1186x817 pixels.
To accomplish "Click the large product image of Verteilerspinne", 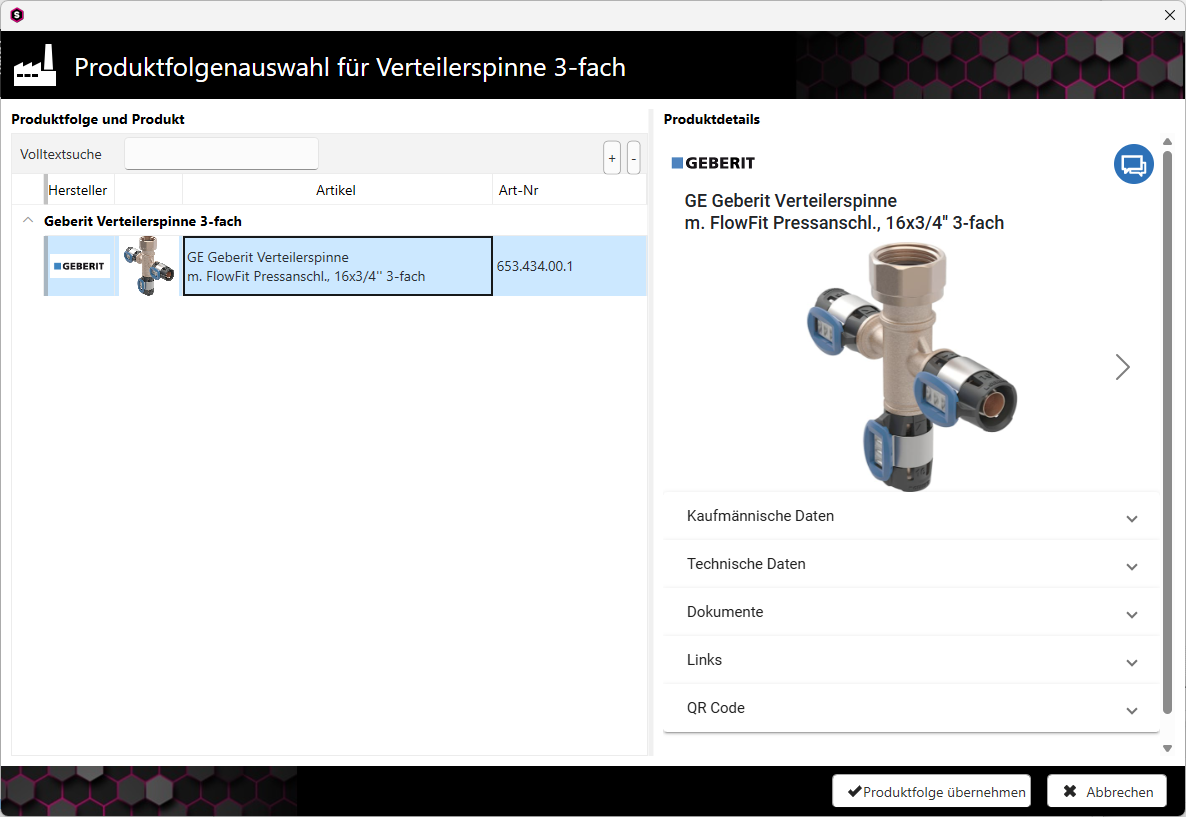I will [x=911, y=366].
